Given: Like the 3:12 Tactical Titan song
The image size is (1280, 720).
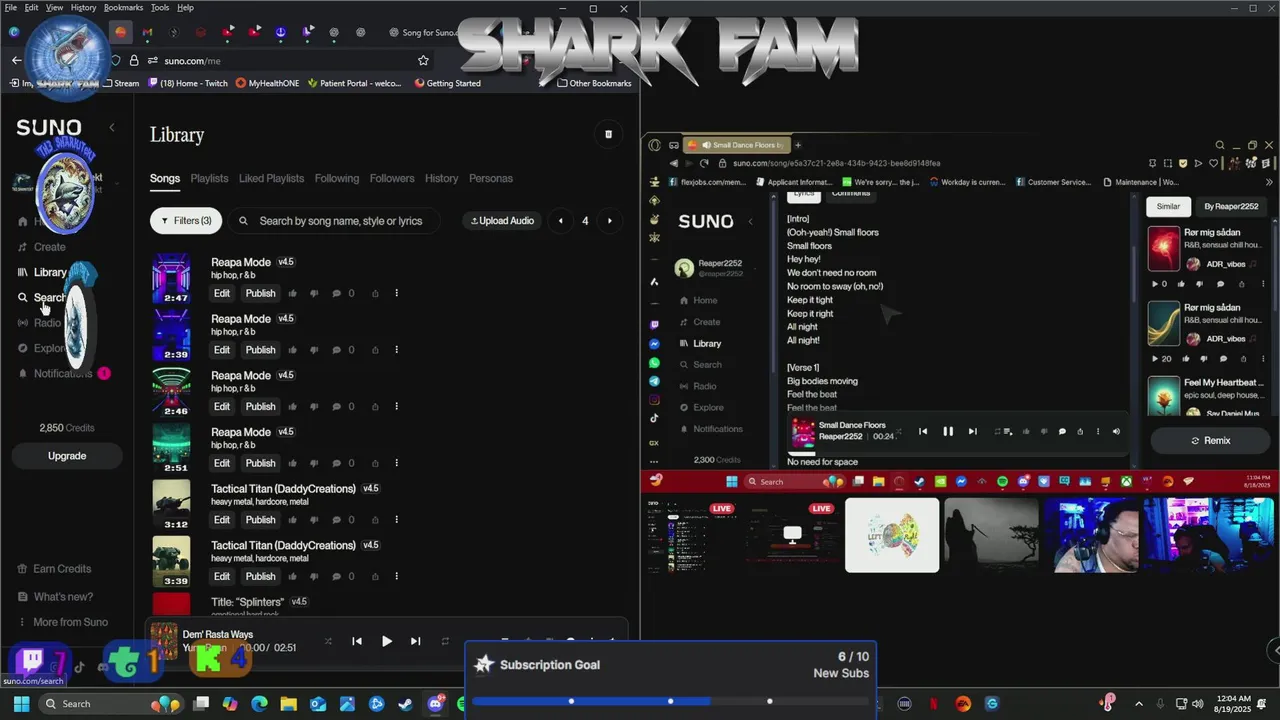Looking at the screenshot, I should (293, 520).
